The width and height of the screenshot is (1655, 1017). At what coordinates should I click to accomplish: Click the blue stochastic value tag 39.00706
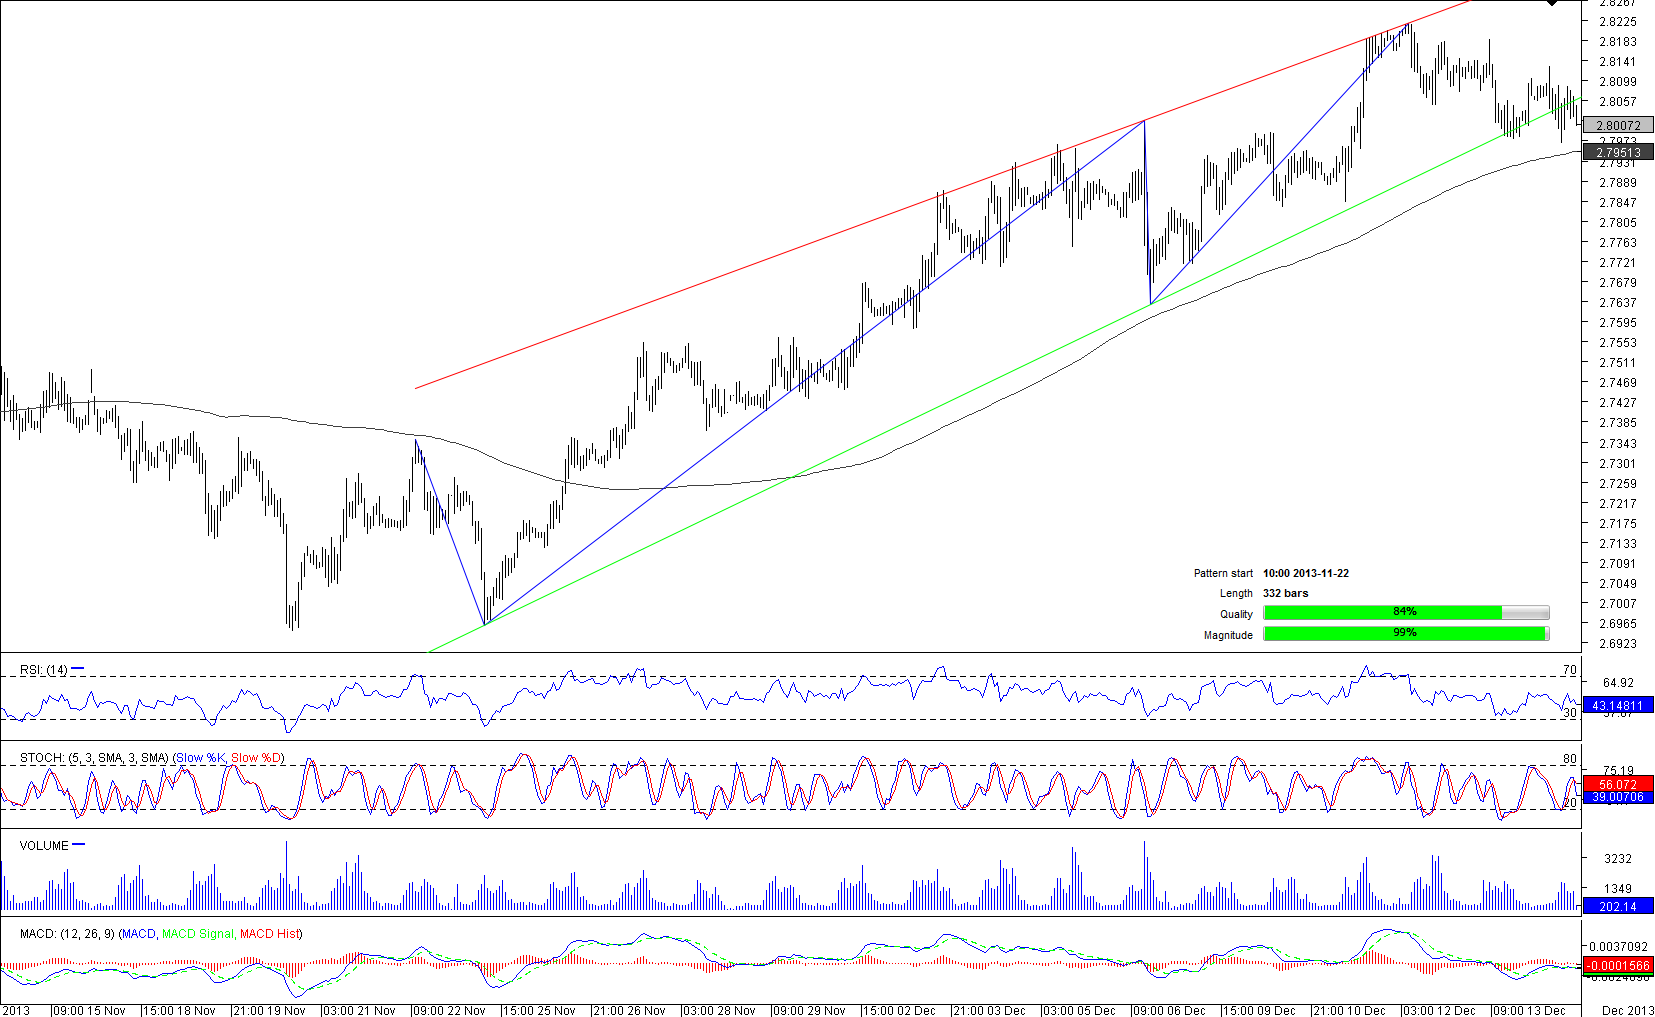tap(1617, 797)
